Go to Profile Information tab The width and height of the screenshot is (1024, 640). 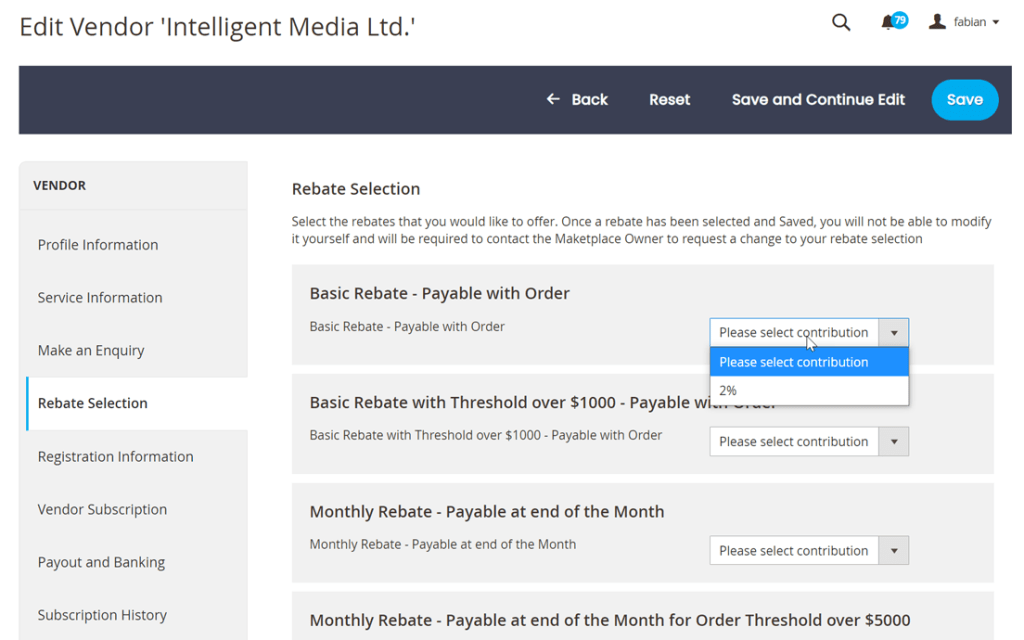tap(98, 245)
